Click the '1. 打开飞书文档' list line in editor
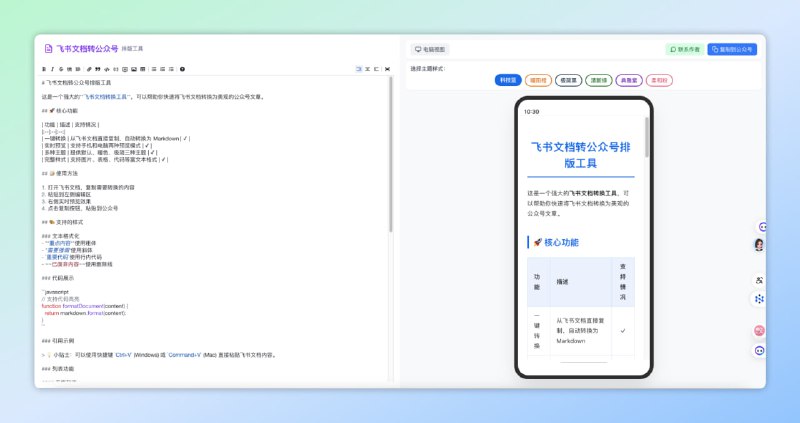Screen dimensions: 800x423 (x=88, y=187)
